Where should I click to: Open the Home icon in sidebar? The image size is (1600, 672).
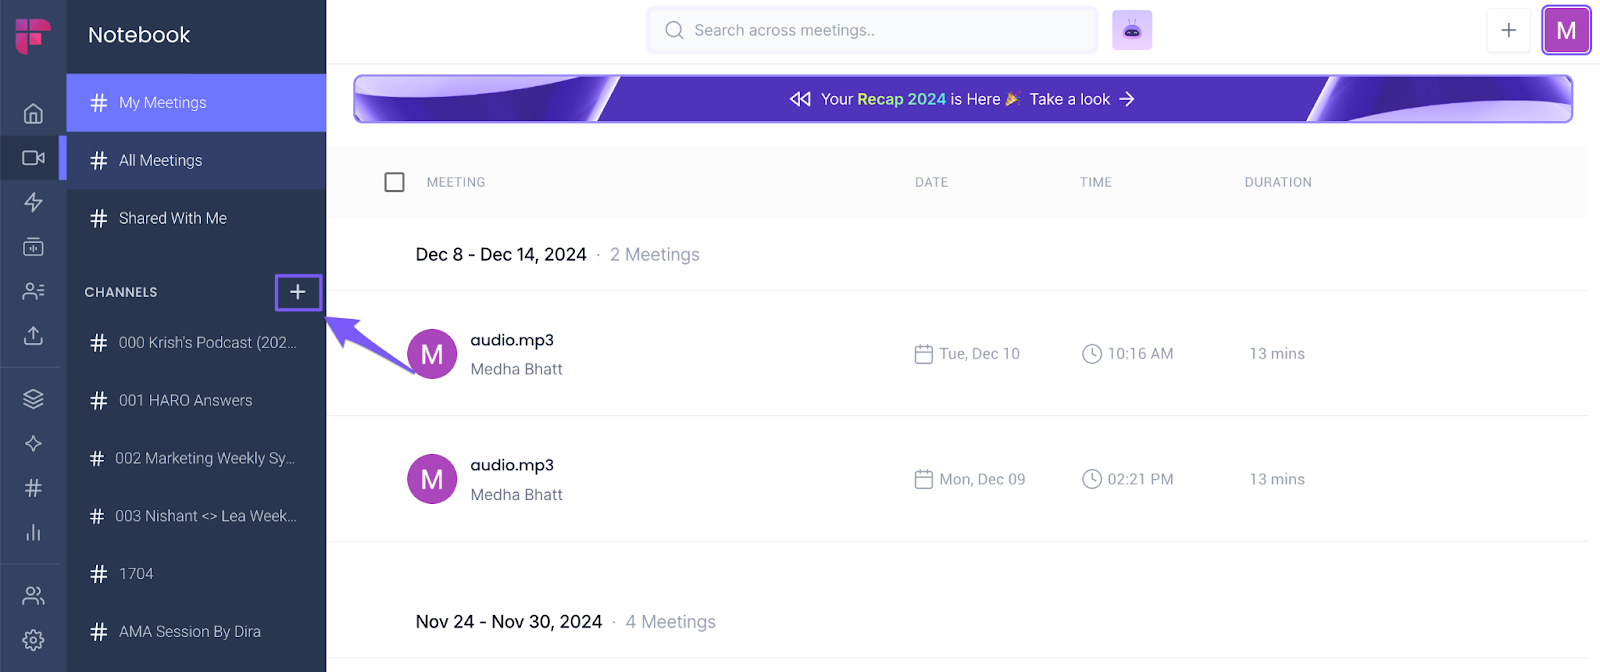point(33,113)
